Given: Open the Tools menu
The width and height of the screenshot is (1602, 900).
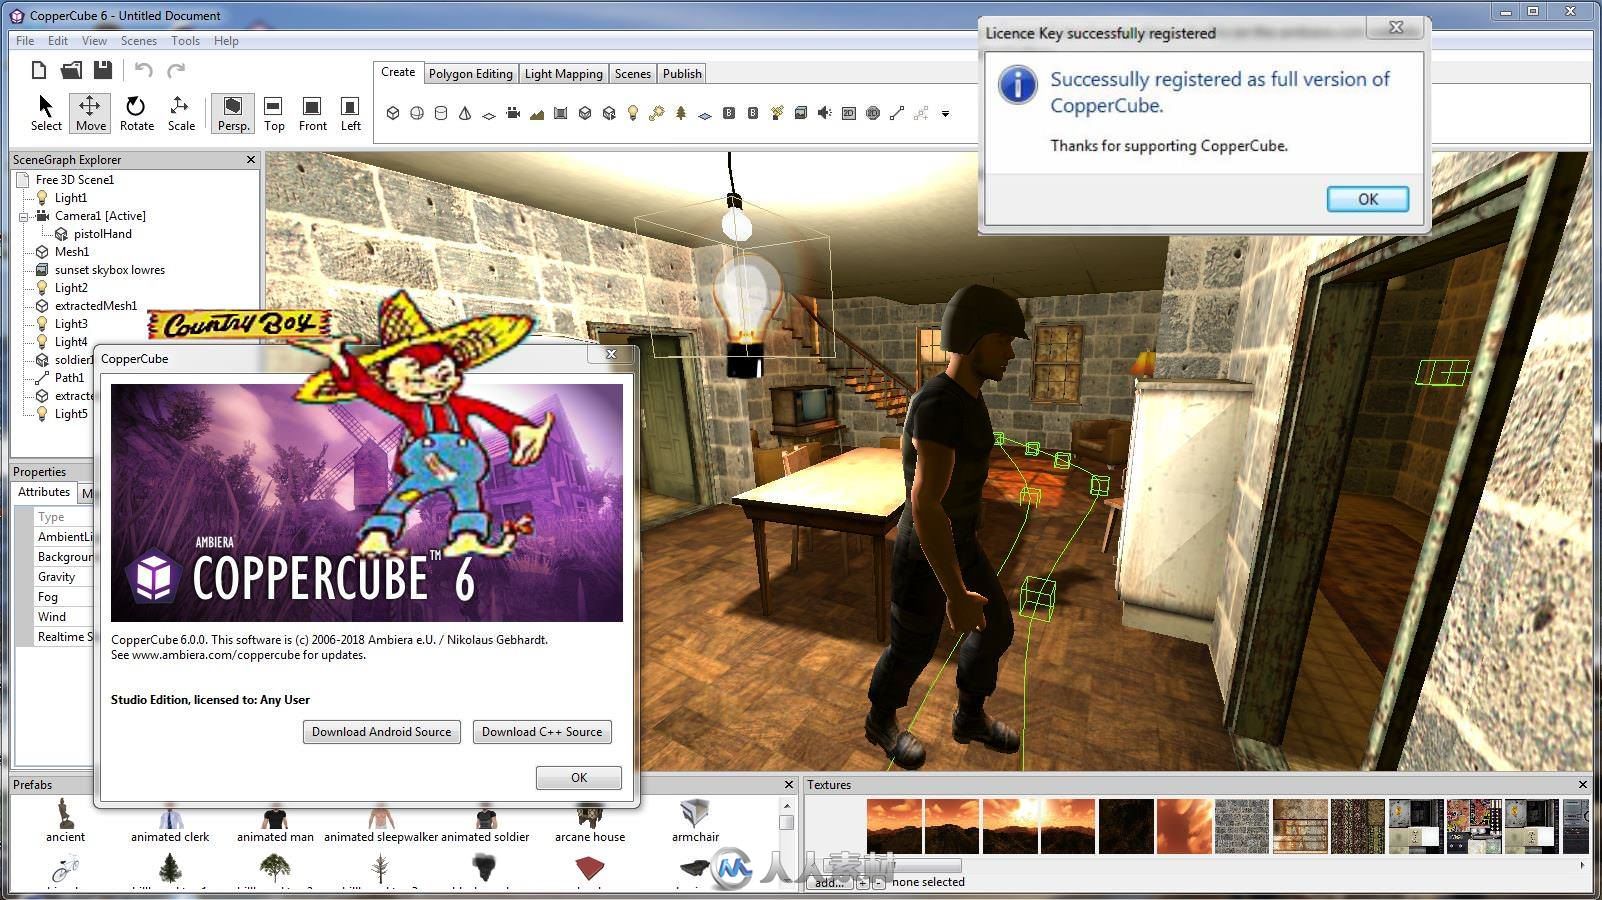Looking at the screenshot, I should 185,41.
